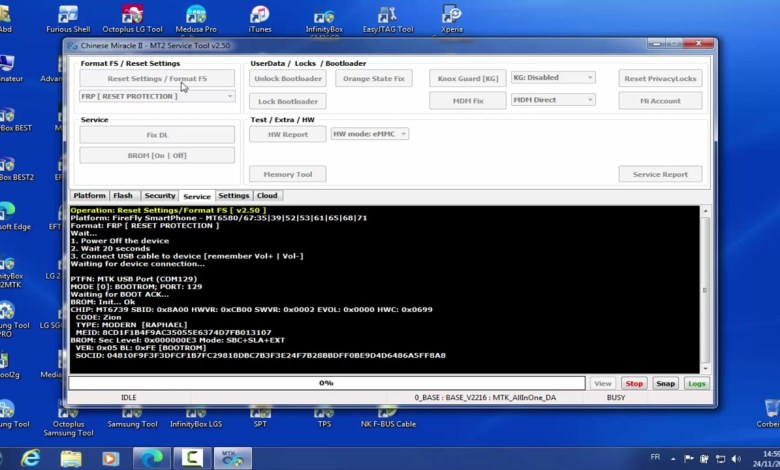Open the Octoplus LG Tool shortcut
780x470 pixels.
pos(132,18)
